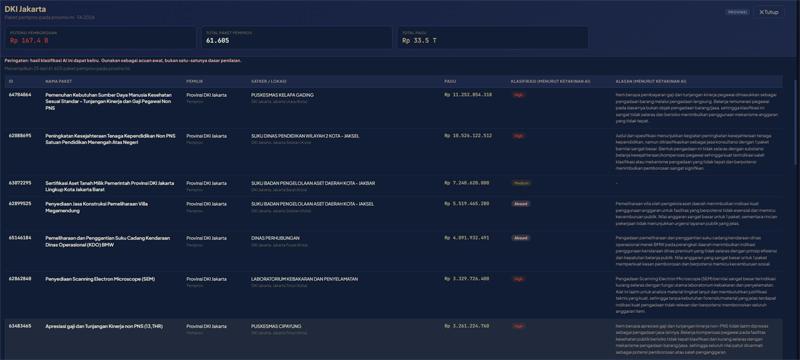800x360 pixels.
Task: Click the vertical scrollbar on the right
Action: [796, 122]
